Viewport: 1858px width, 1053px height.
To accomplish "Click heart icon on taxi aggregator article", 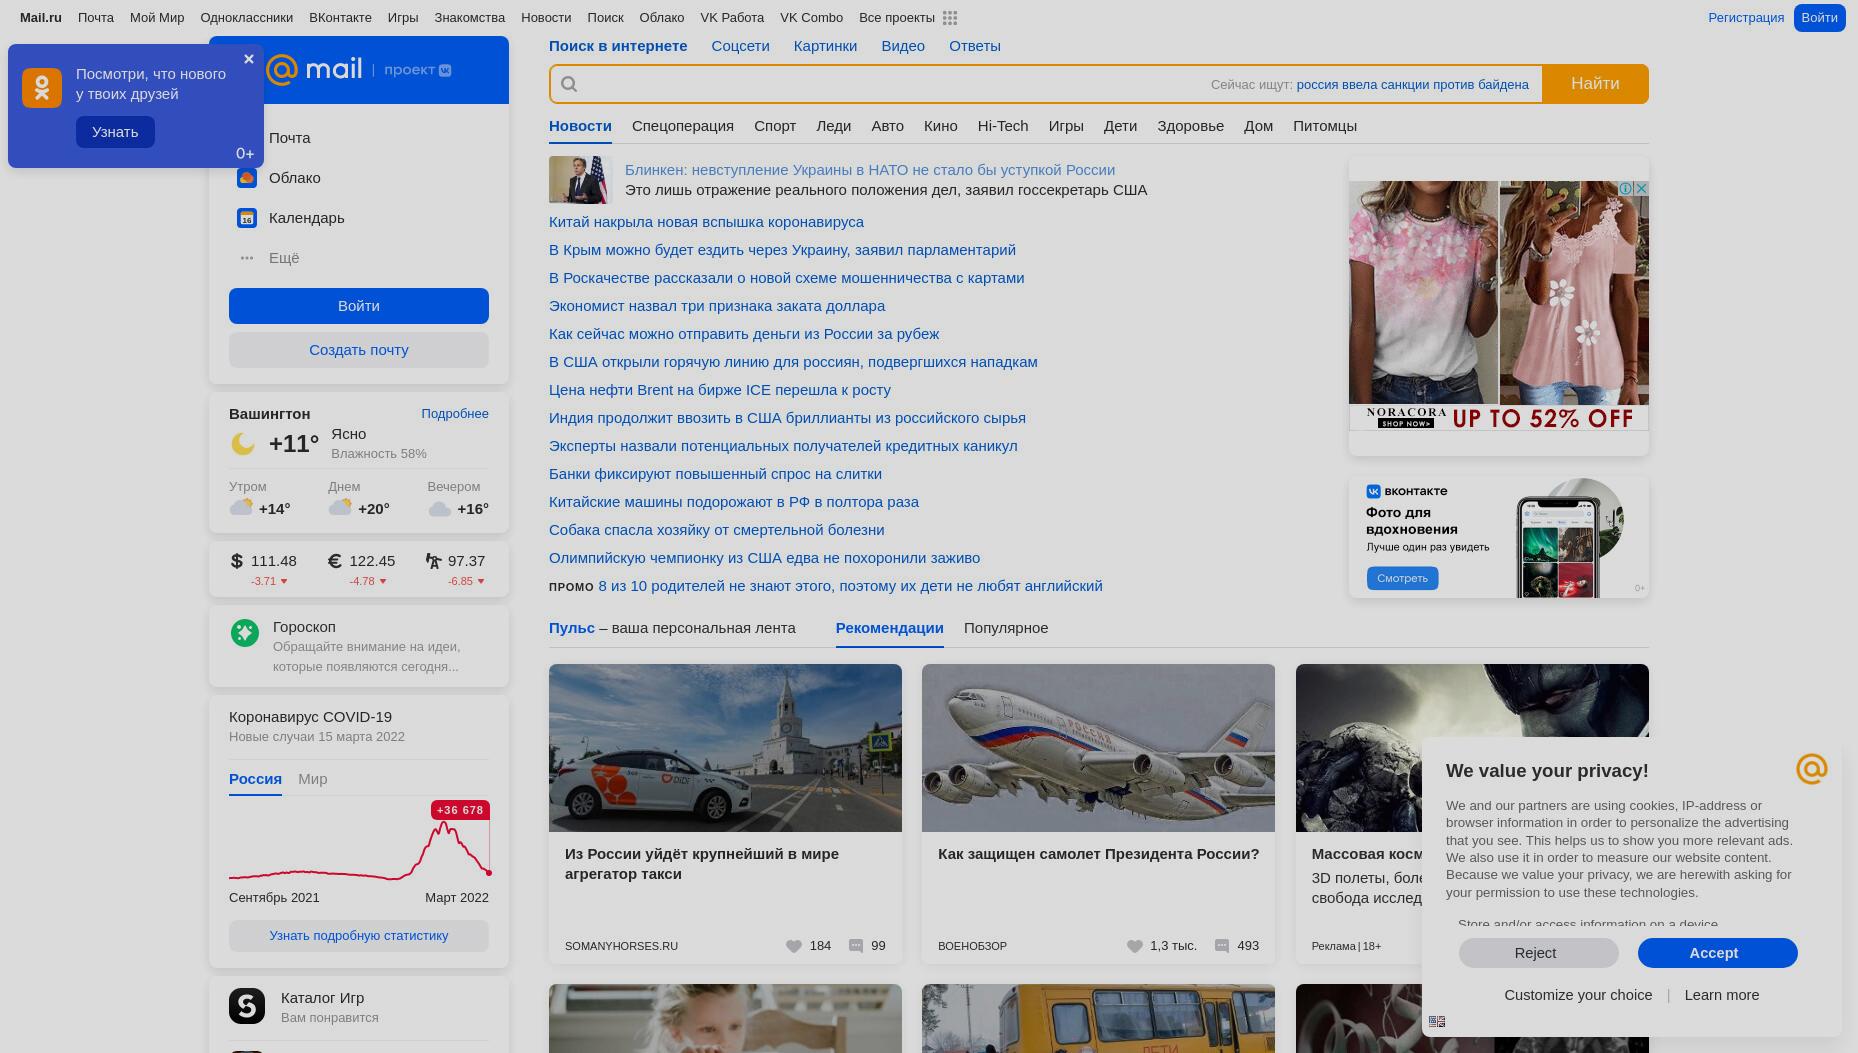I will point(794,946).
